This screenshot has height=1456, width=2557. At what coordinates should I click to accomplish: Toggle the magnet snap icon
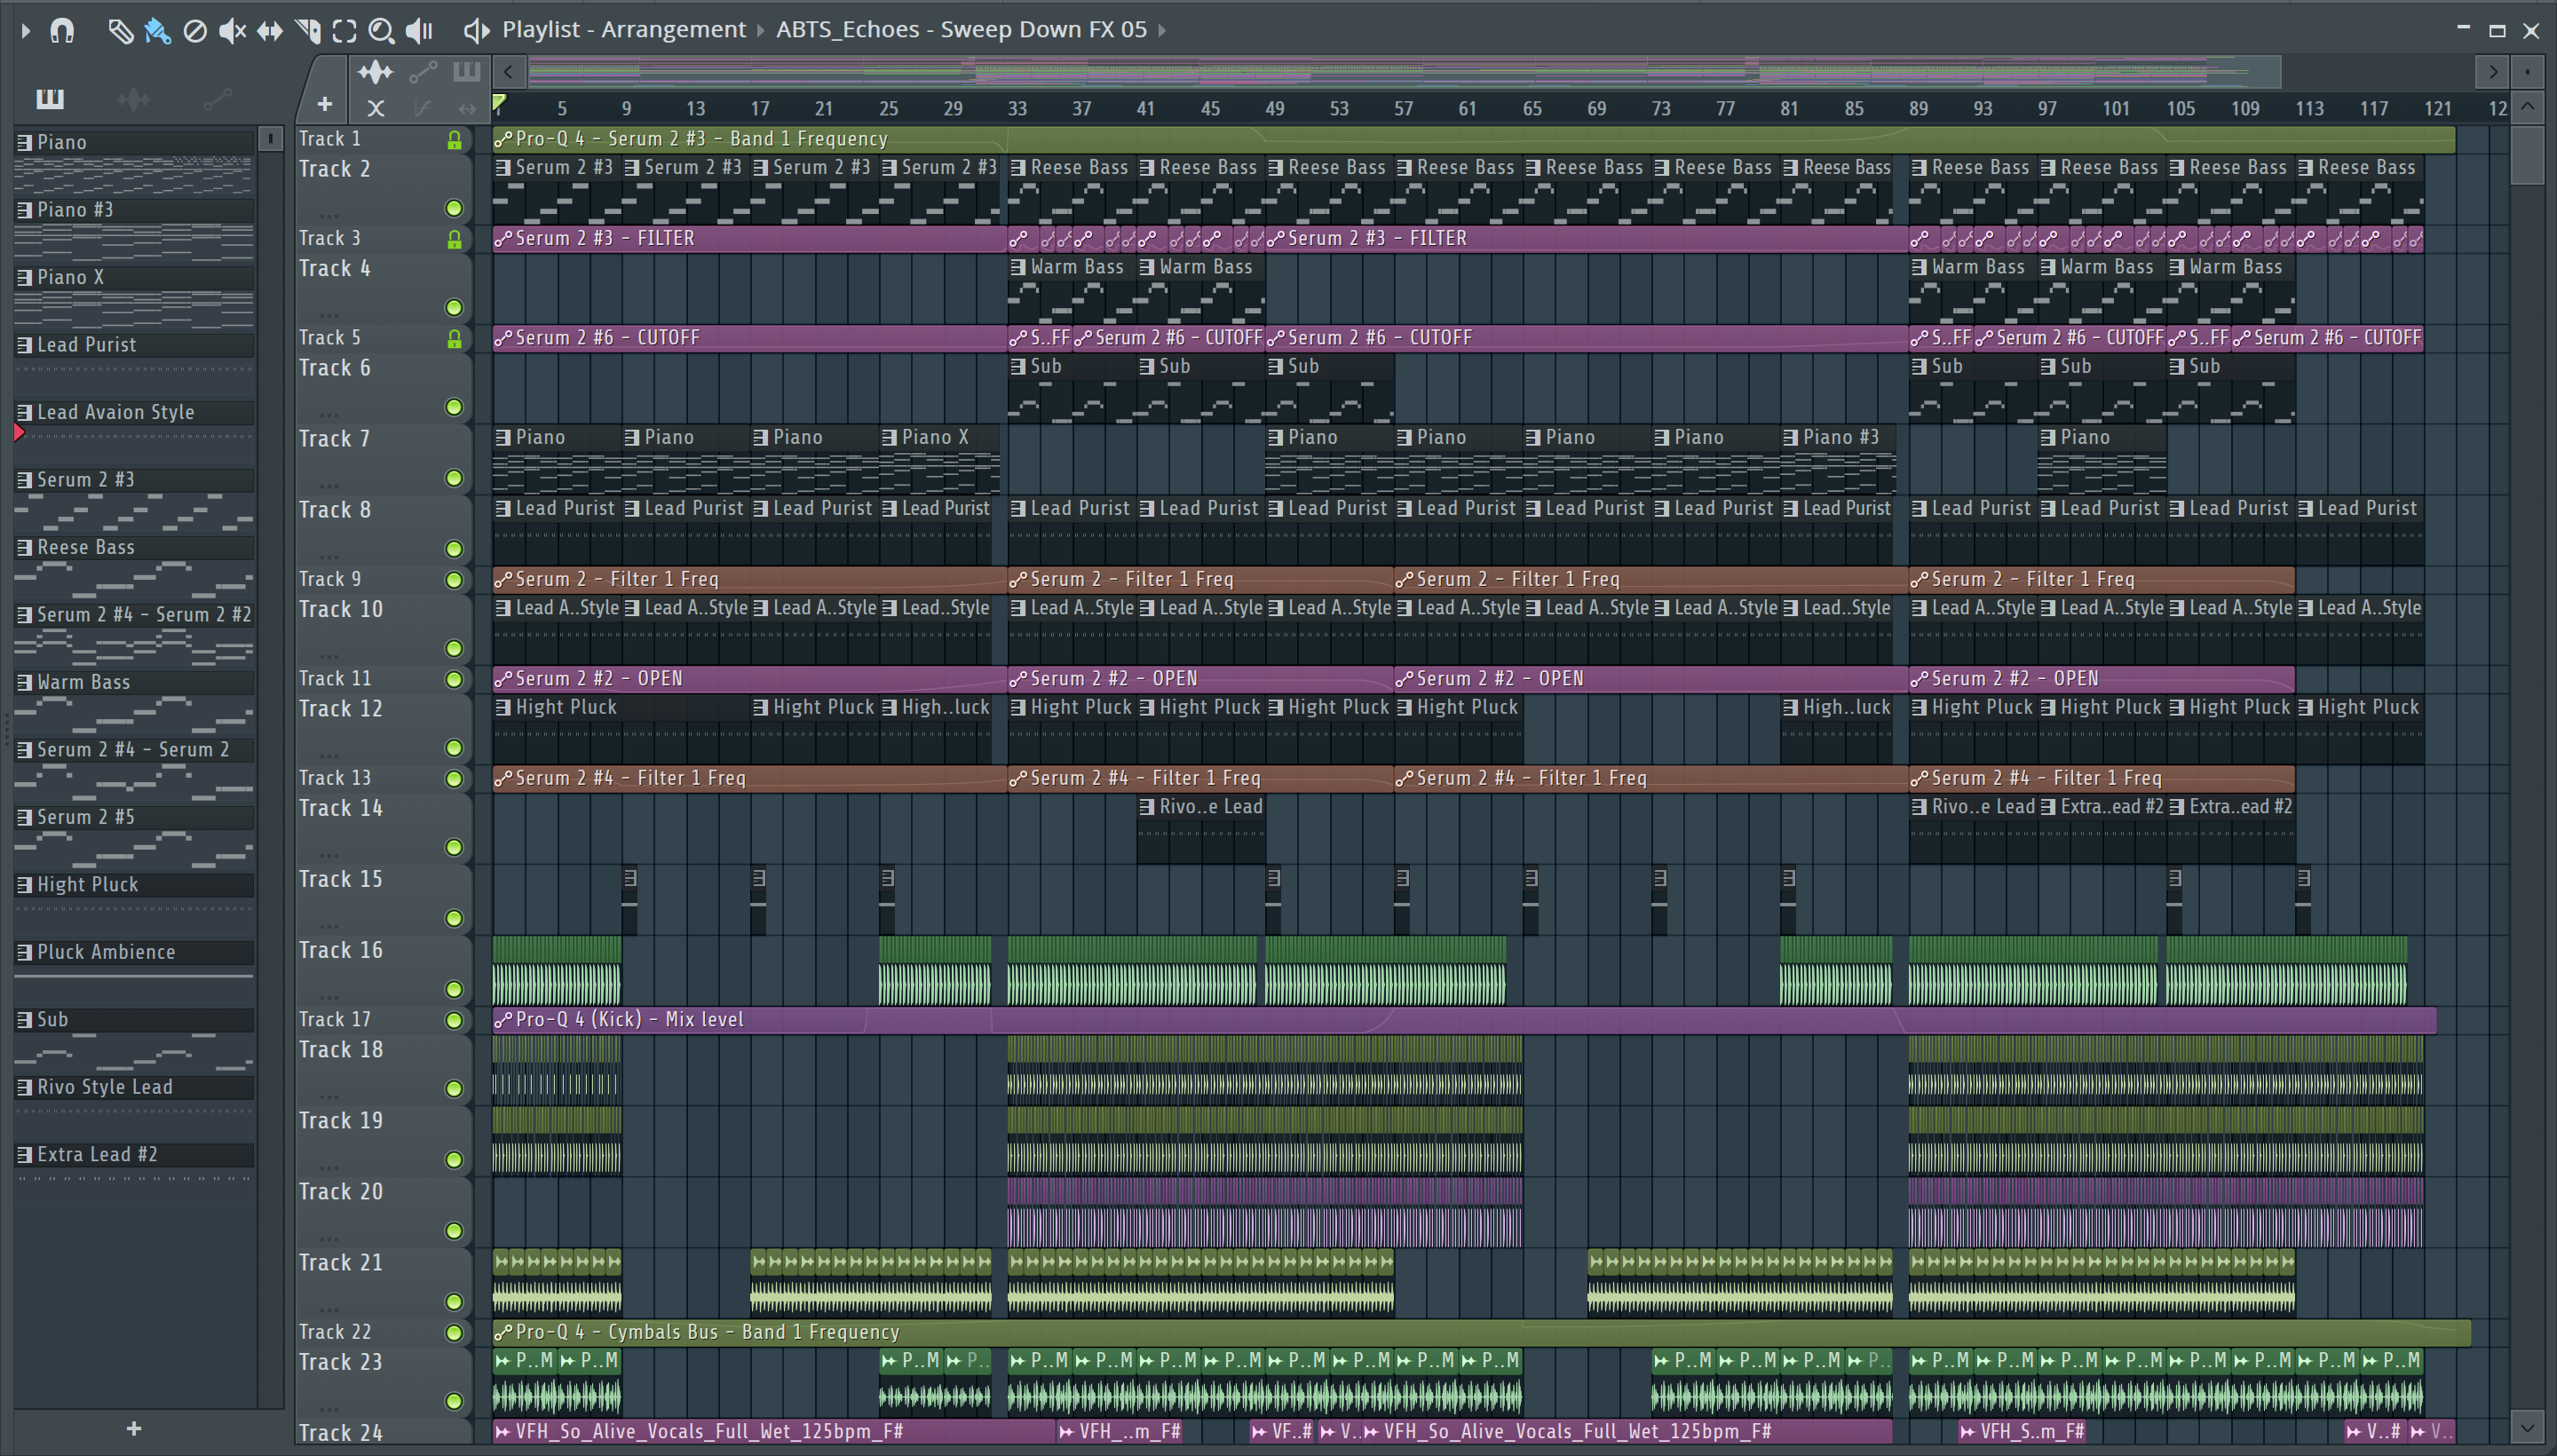click(62, 30)
